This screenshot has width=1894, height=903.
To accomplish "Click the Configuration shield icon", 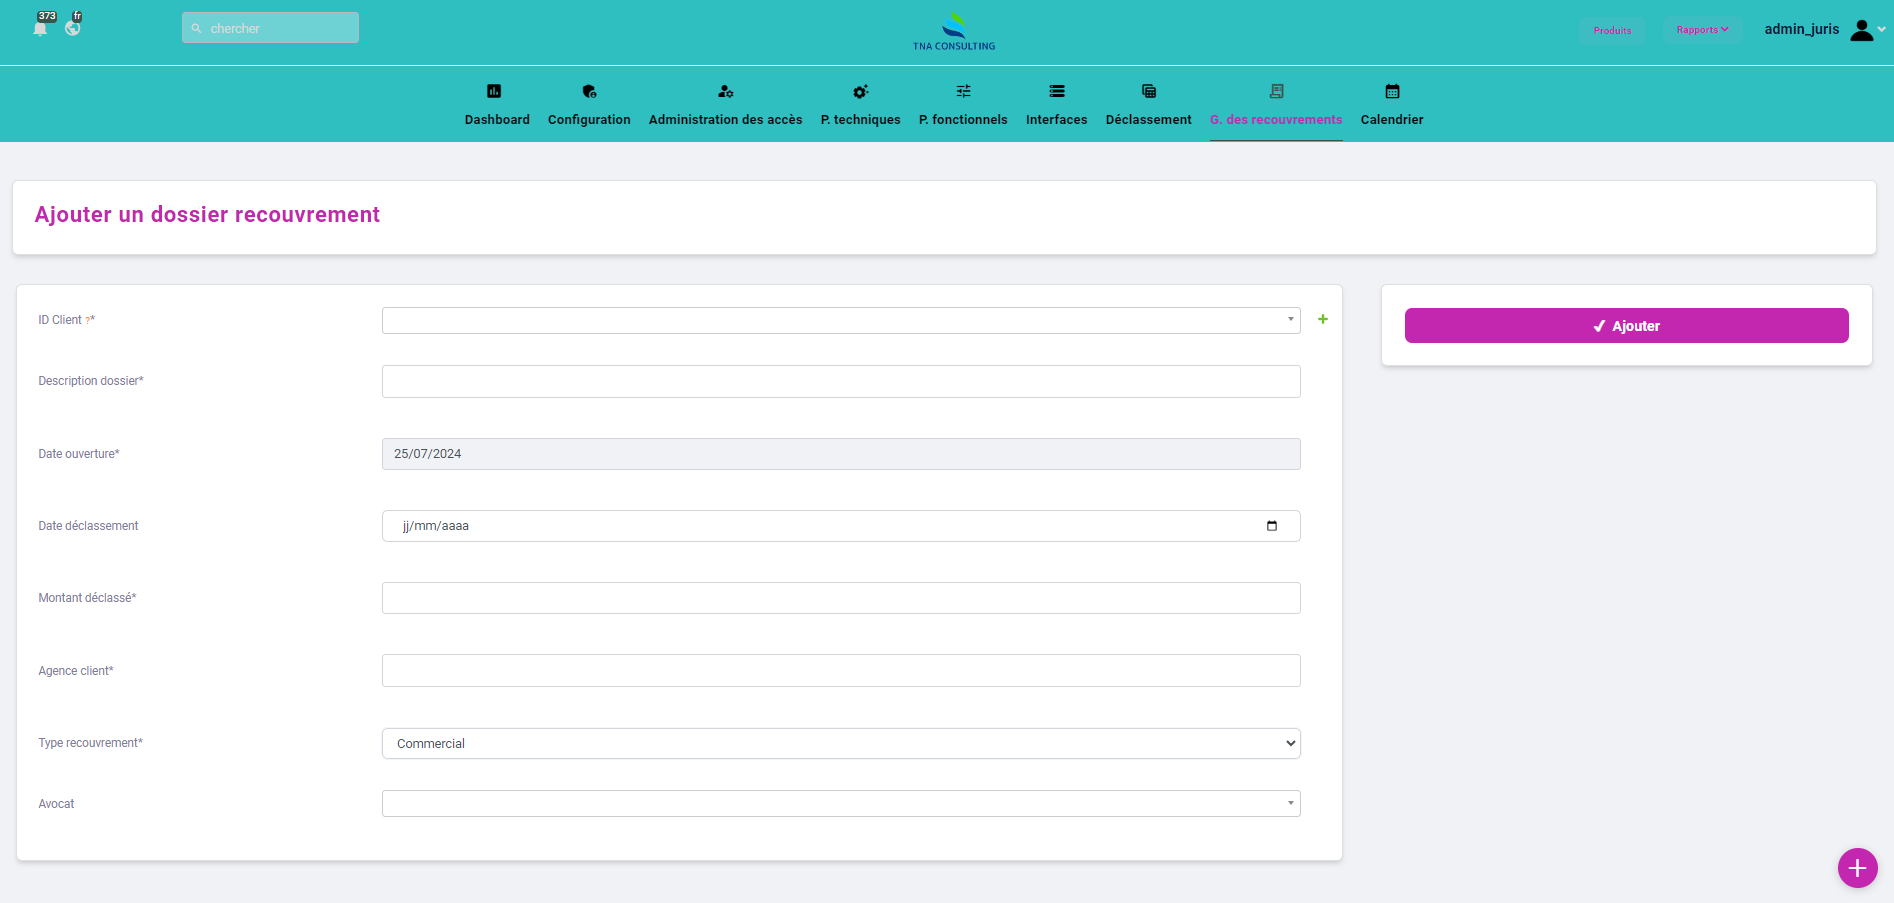I will coord(589,91).
